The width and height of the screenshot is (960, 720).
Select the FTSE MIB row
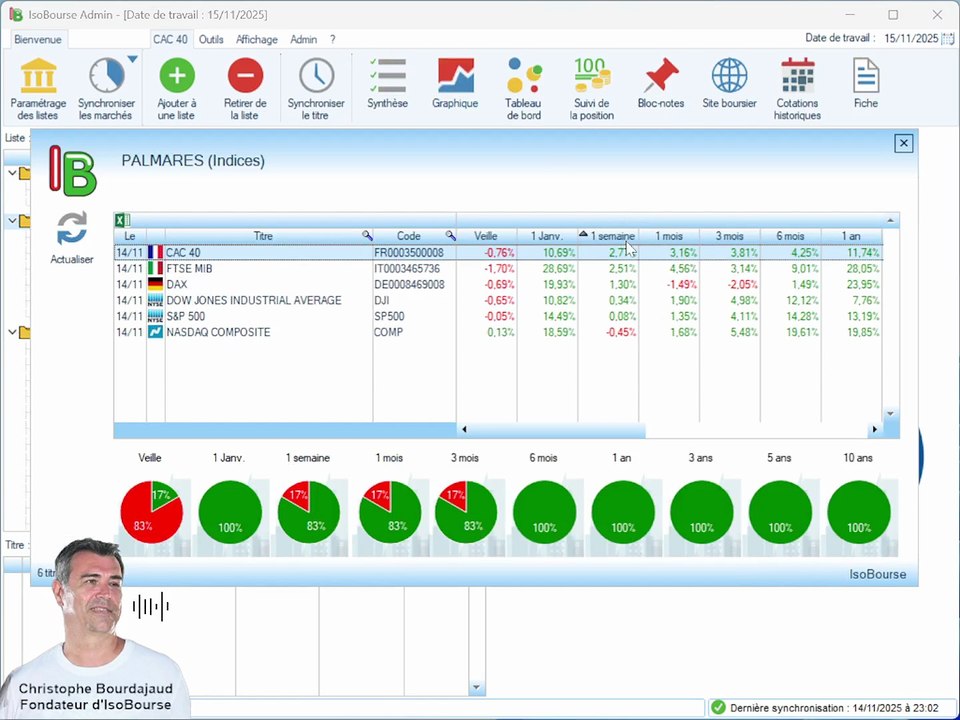[498, 268]
